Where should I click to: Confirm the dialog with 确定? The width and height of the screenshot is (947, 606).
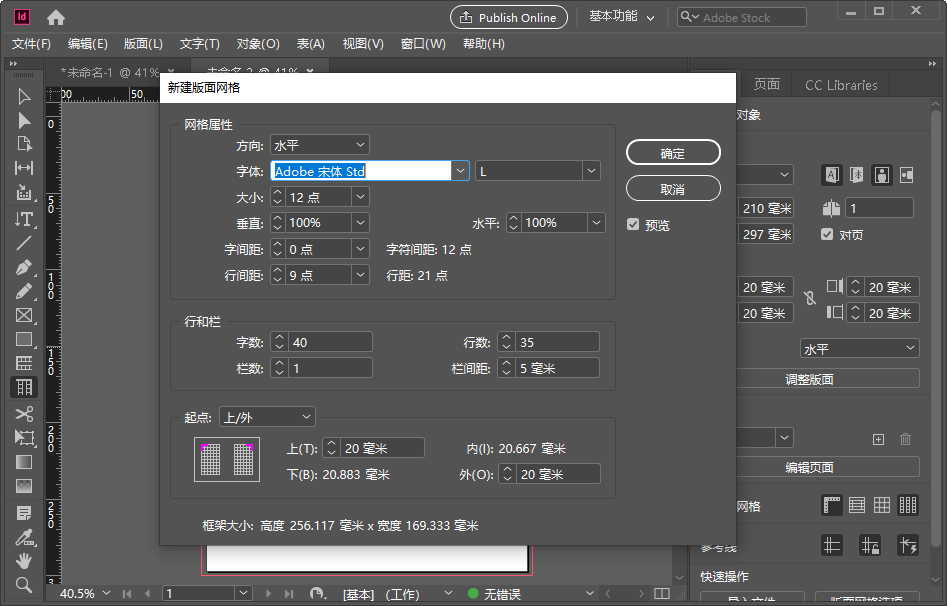672,152
